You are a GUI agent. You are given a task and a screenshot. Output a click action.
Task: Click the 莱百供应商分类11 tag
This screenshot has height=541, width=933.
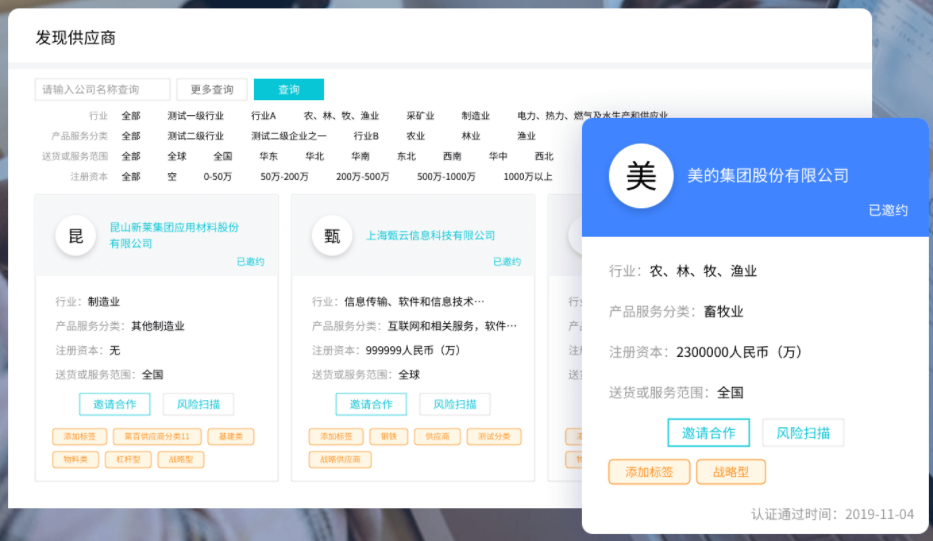[156, 436]
